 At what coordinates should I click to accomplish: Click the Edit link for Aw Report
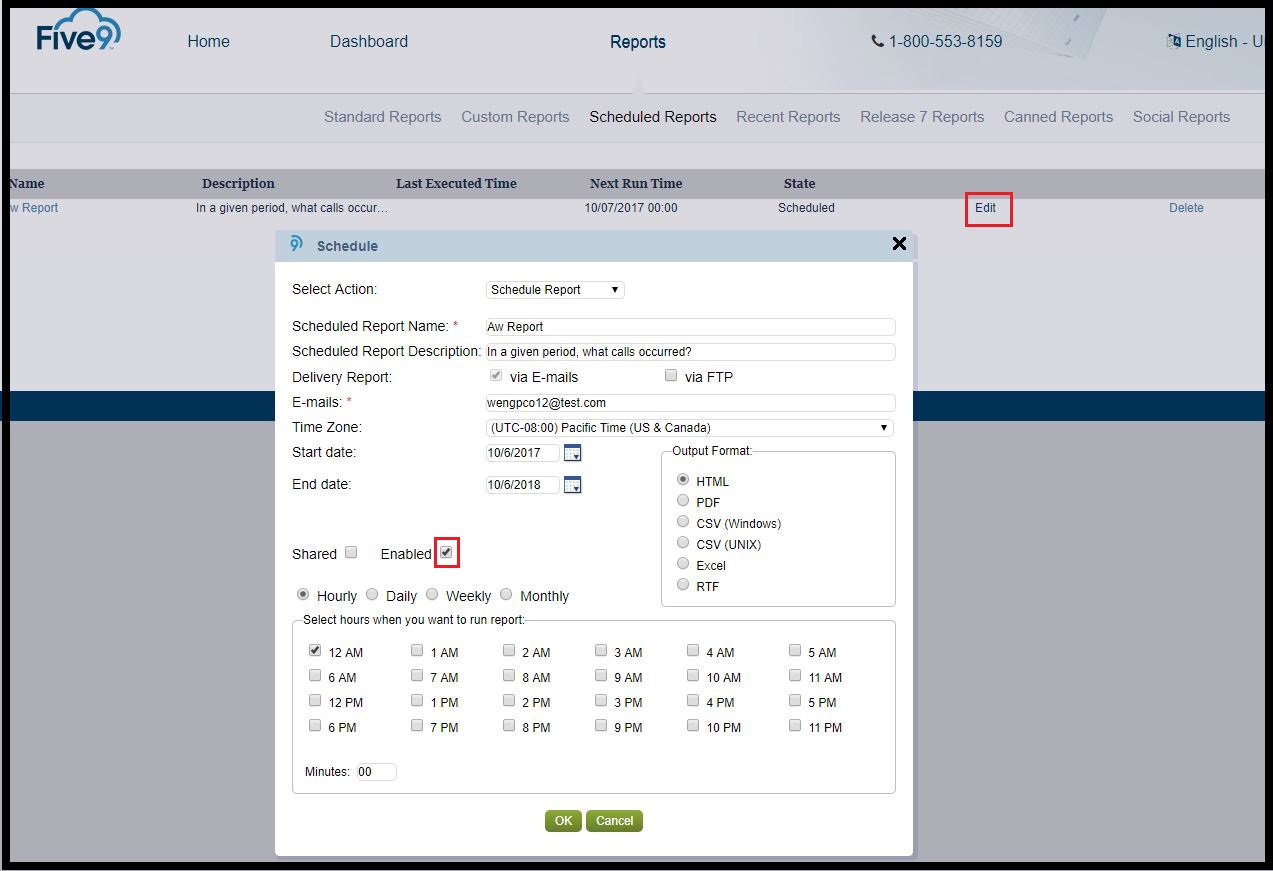coord(986,209)
